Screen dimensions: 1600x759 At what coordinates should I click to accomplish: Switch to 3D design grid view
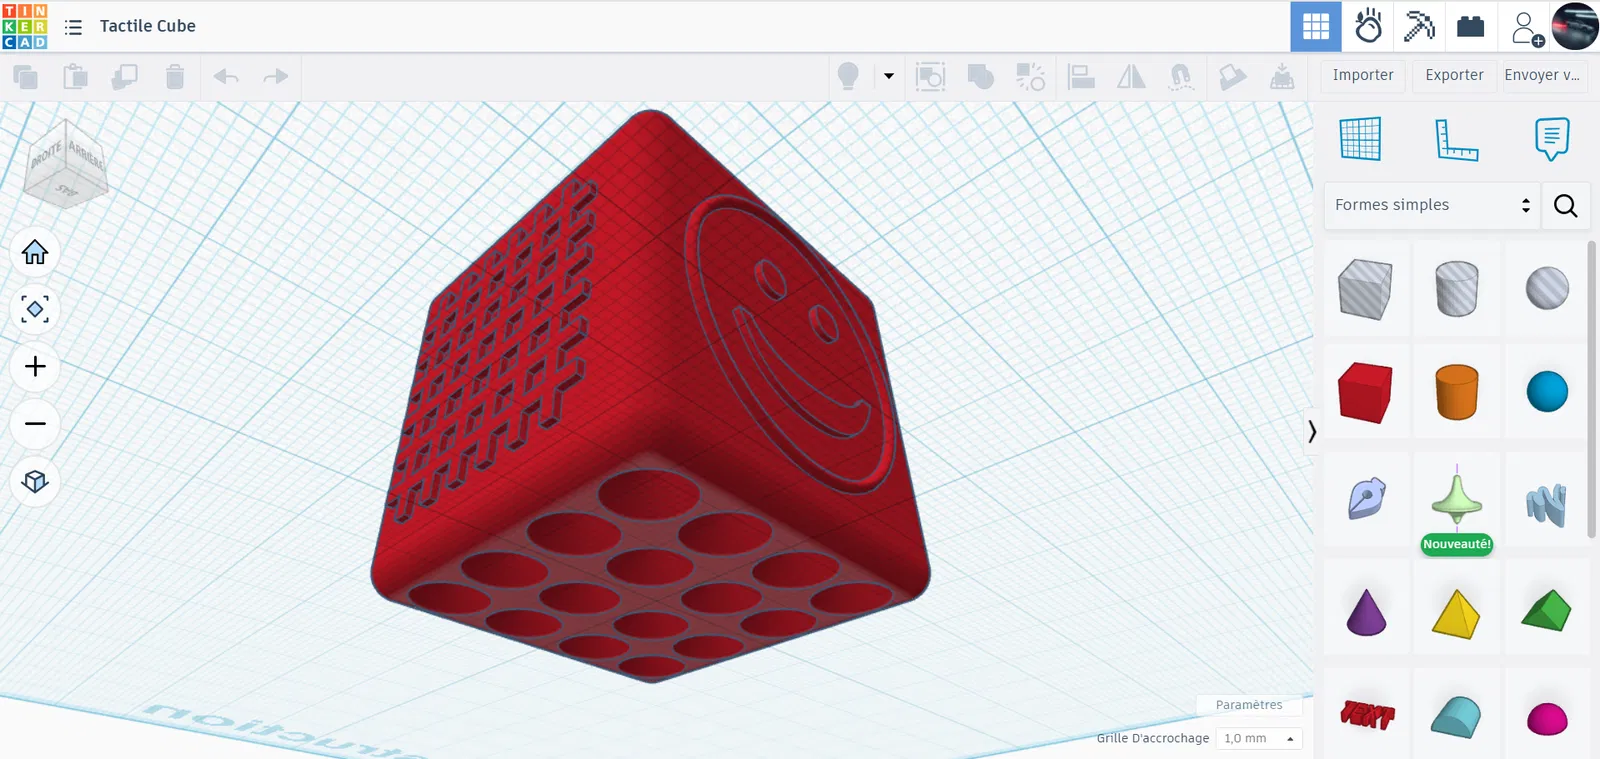[1316, 27]
